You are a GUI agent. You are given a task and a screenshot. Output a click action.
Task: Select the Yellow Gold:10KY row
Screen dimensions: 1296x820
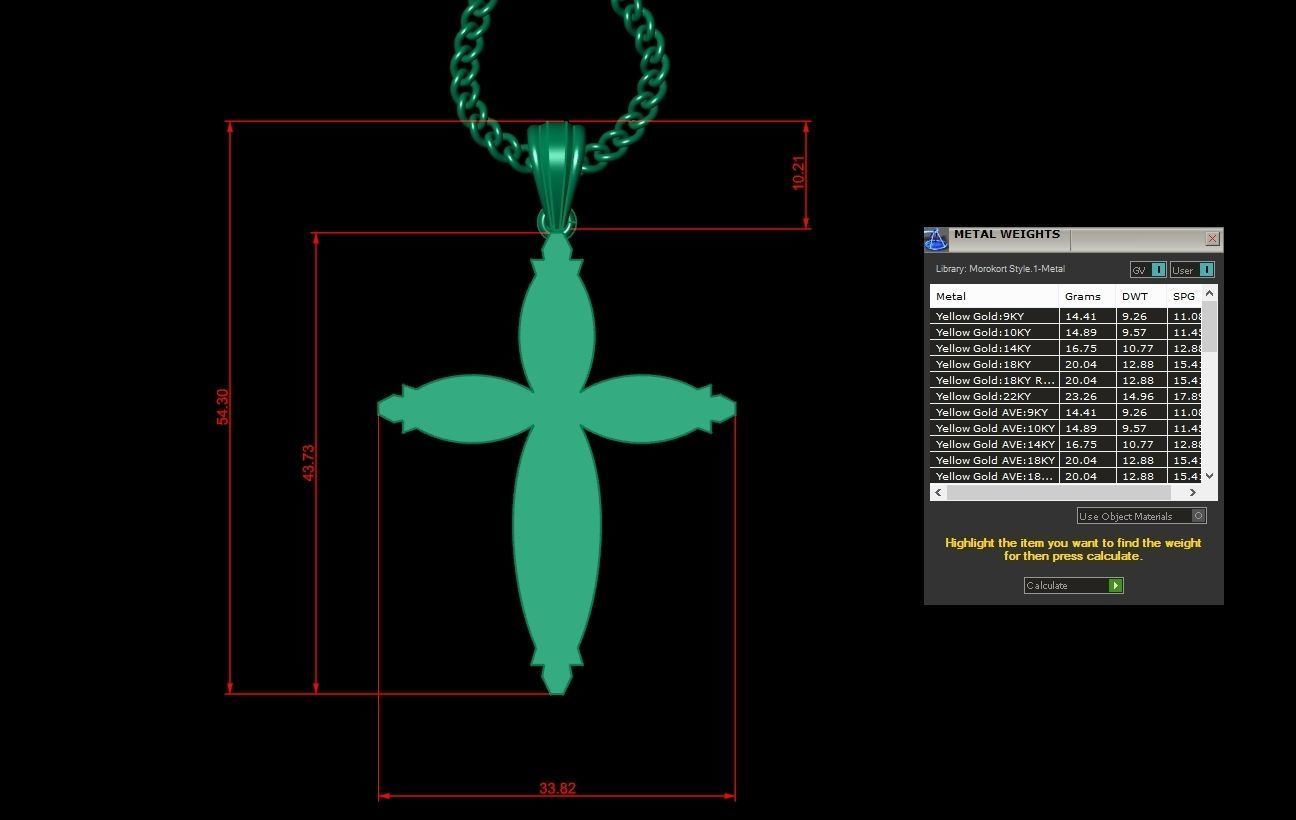click(x=1066, y=332)
